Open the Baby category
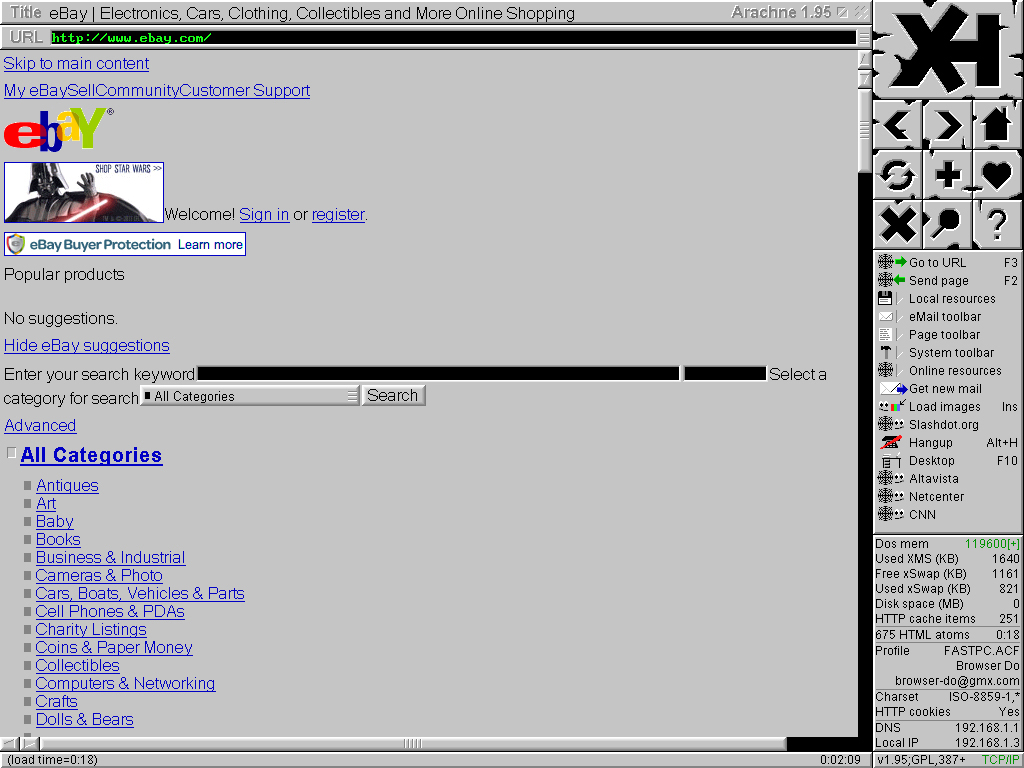 [x=55, y=522]
